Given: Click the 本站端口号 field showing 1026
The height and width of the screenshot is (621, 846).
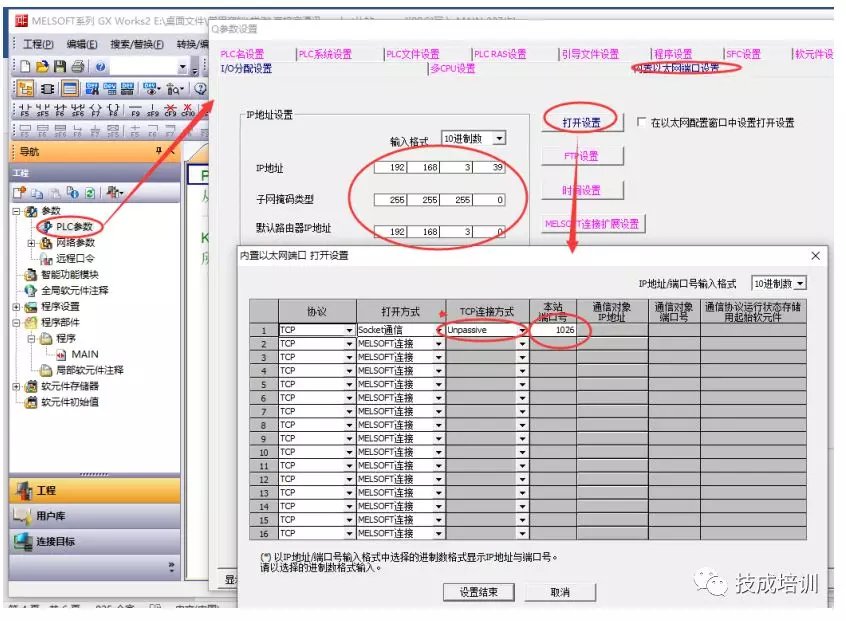Looking at the screenshot, I should [553, 330].
